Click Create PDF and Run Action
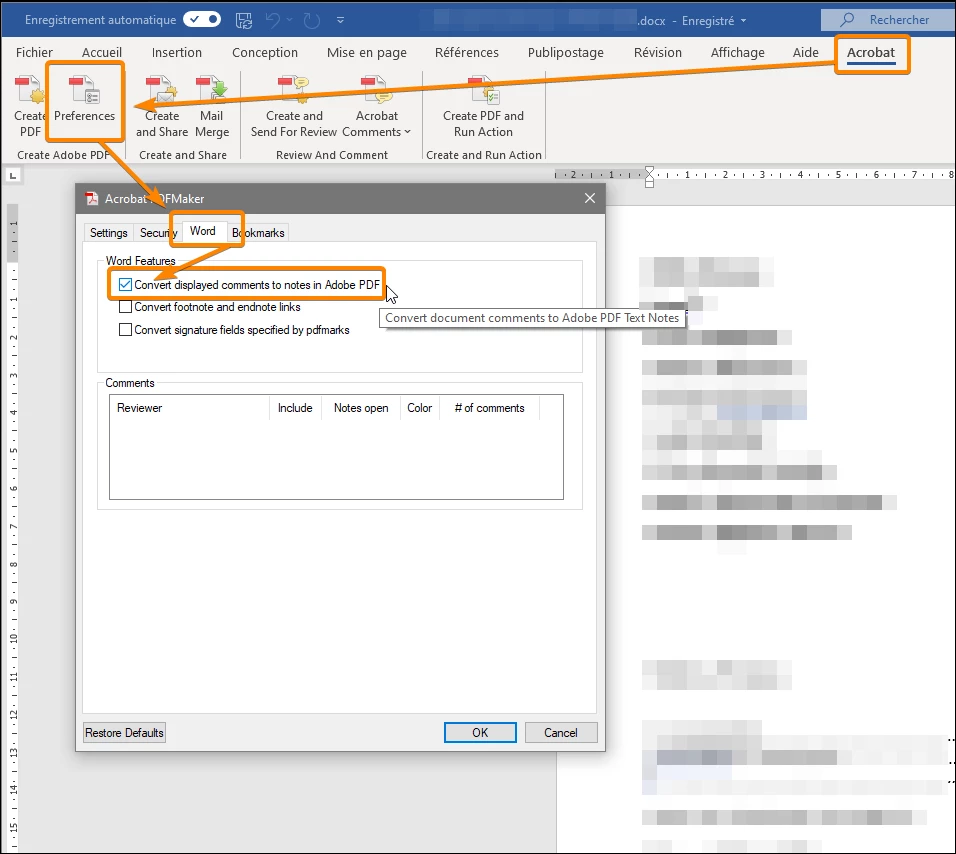Image resolution: width=956 pixels, height=854 pixels. (483, 107)
